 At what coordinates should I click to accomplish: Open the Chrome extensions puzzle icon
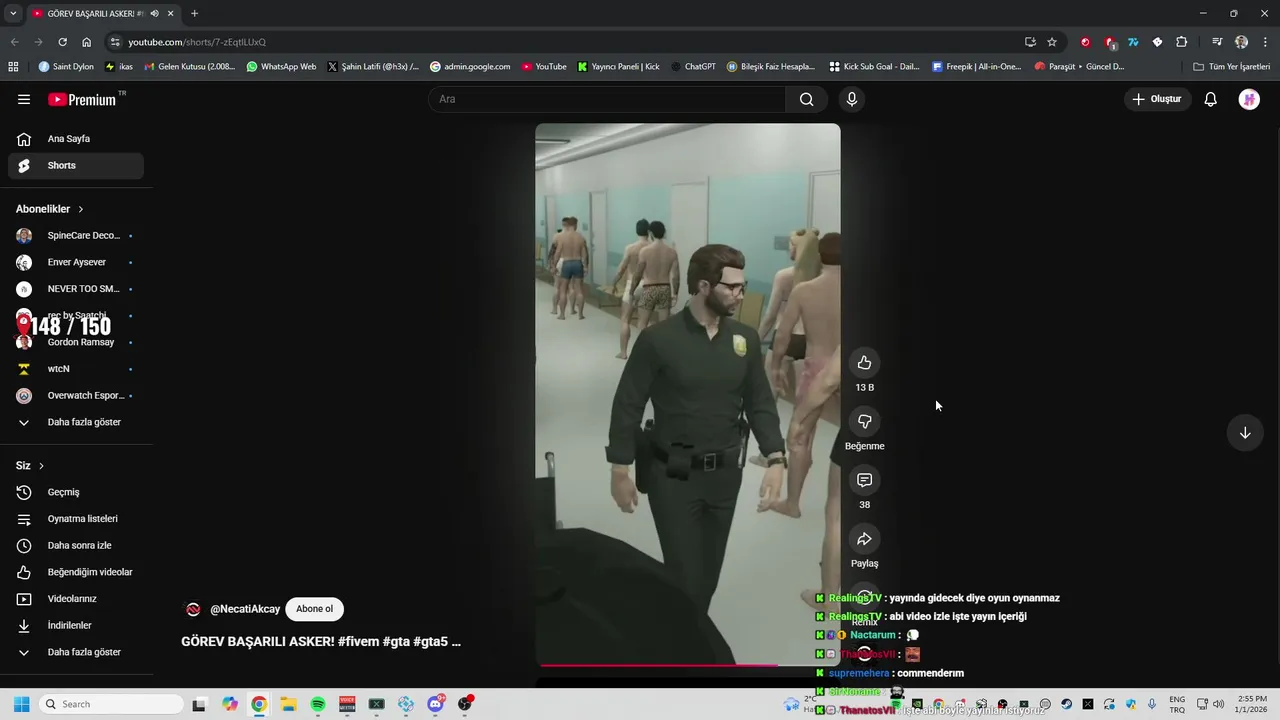pos(1182,42)
